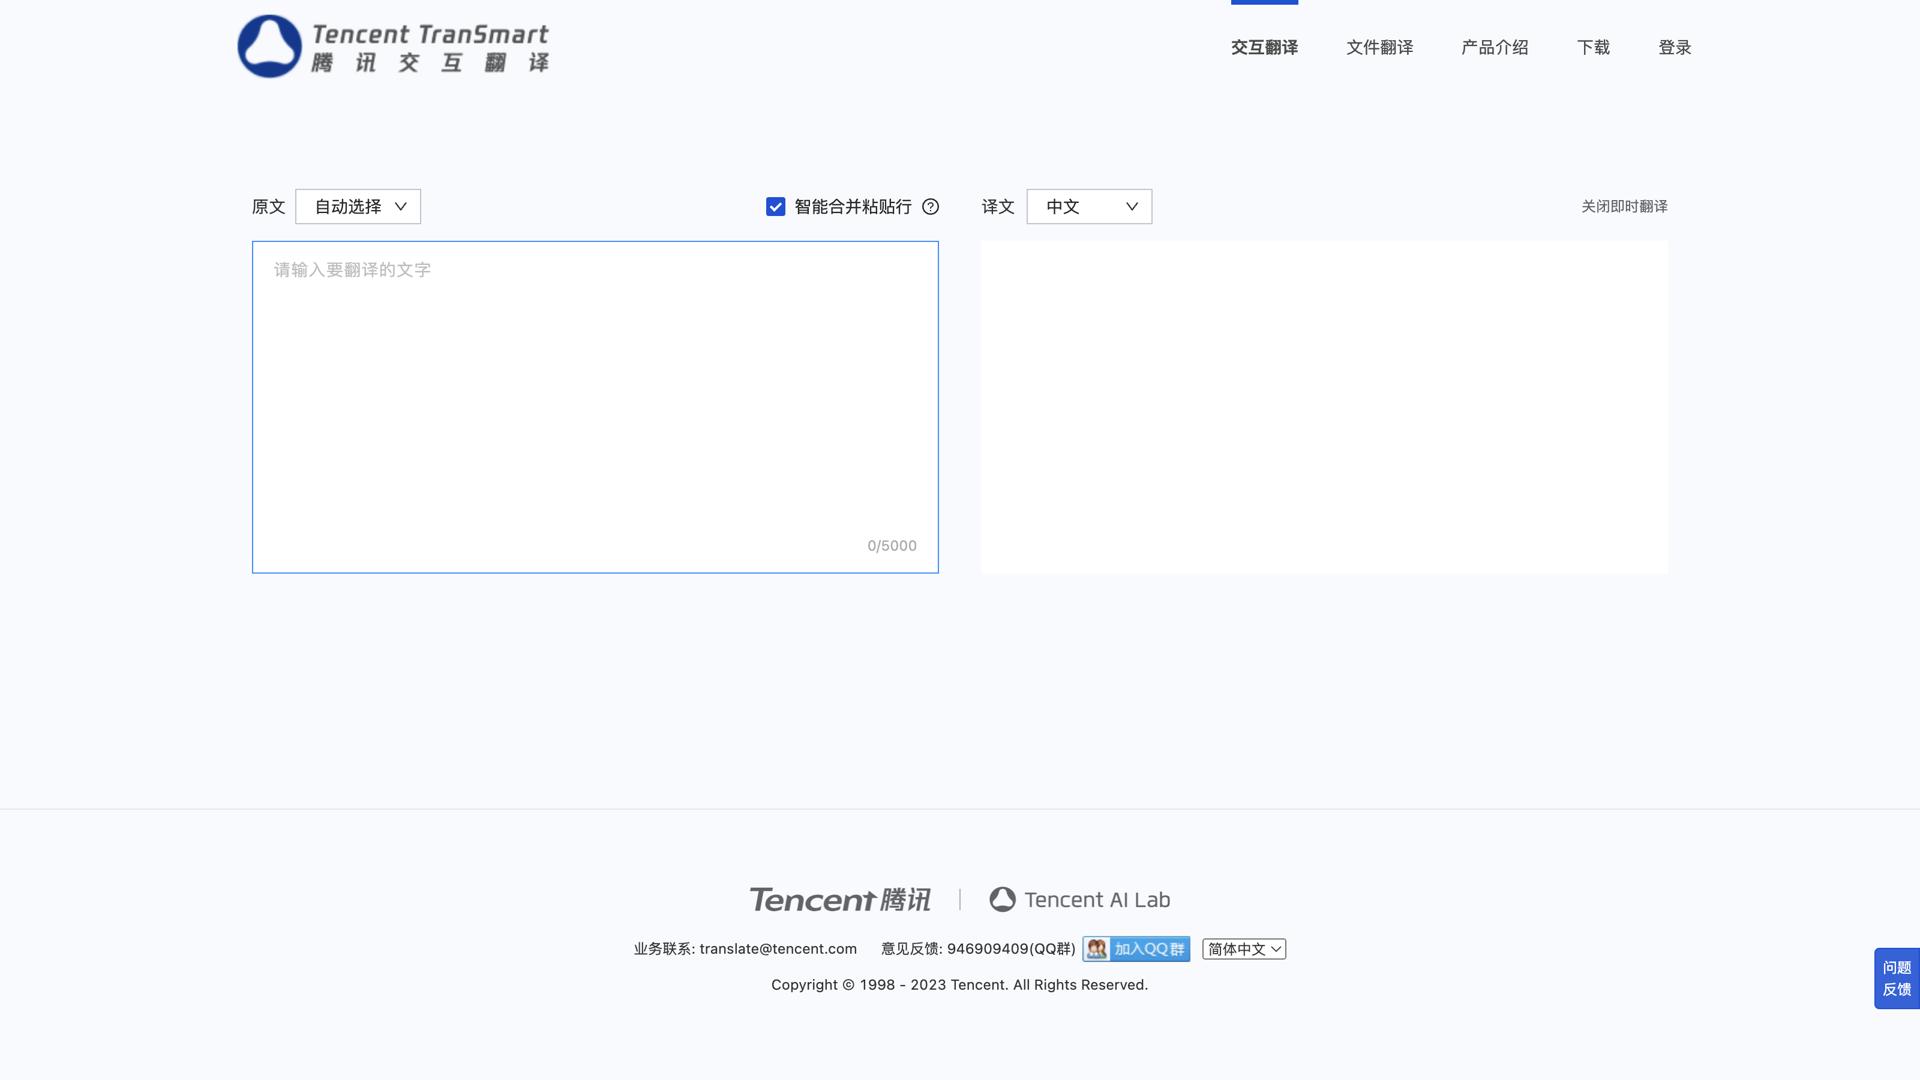Viewport: 1920px width, 1080px height.
Task: Open the 自动选择 source language dropdown
Action: pos(358,207)
